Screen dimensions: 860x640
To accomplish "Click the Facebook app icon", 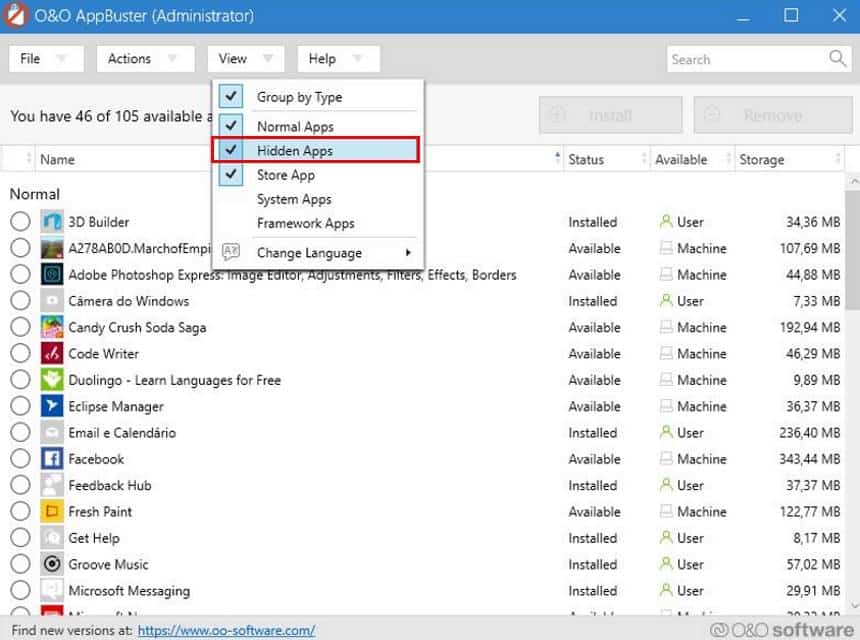I will [52, 458].
